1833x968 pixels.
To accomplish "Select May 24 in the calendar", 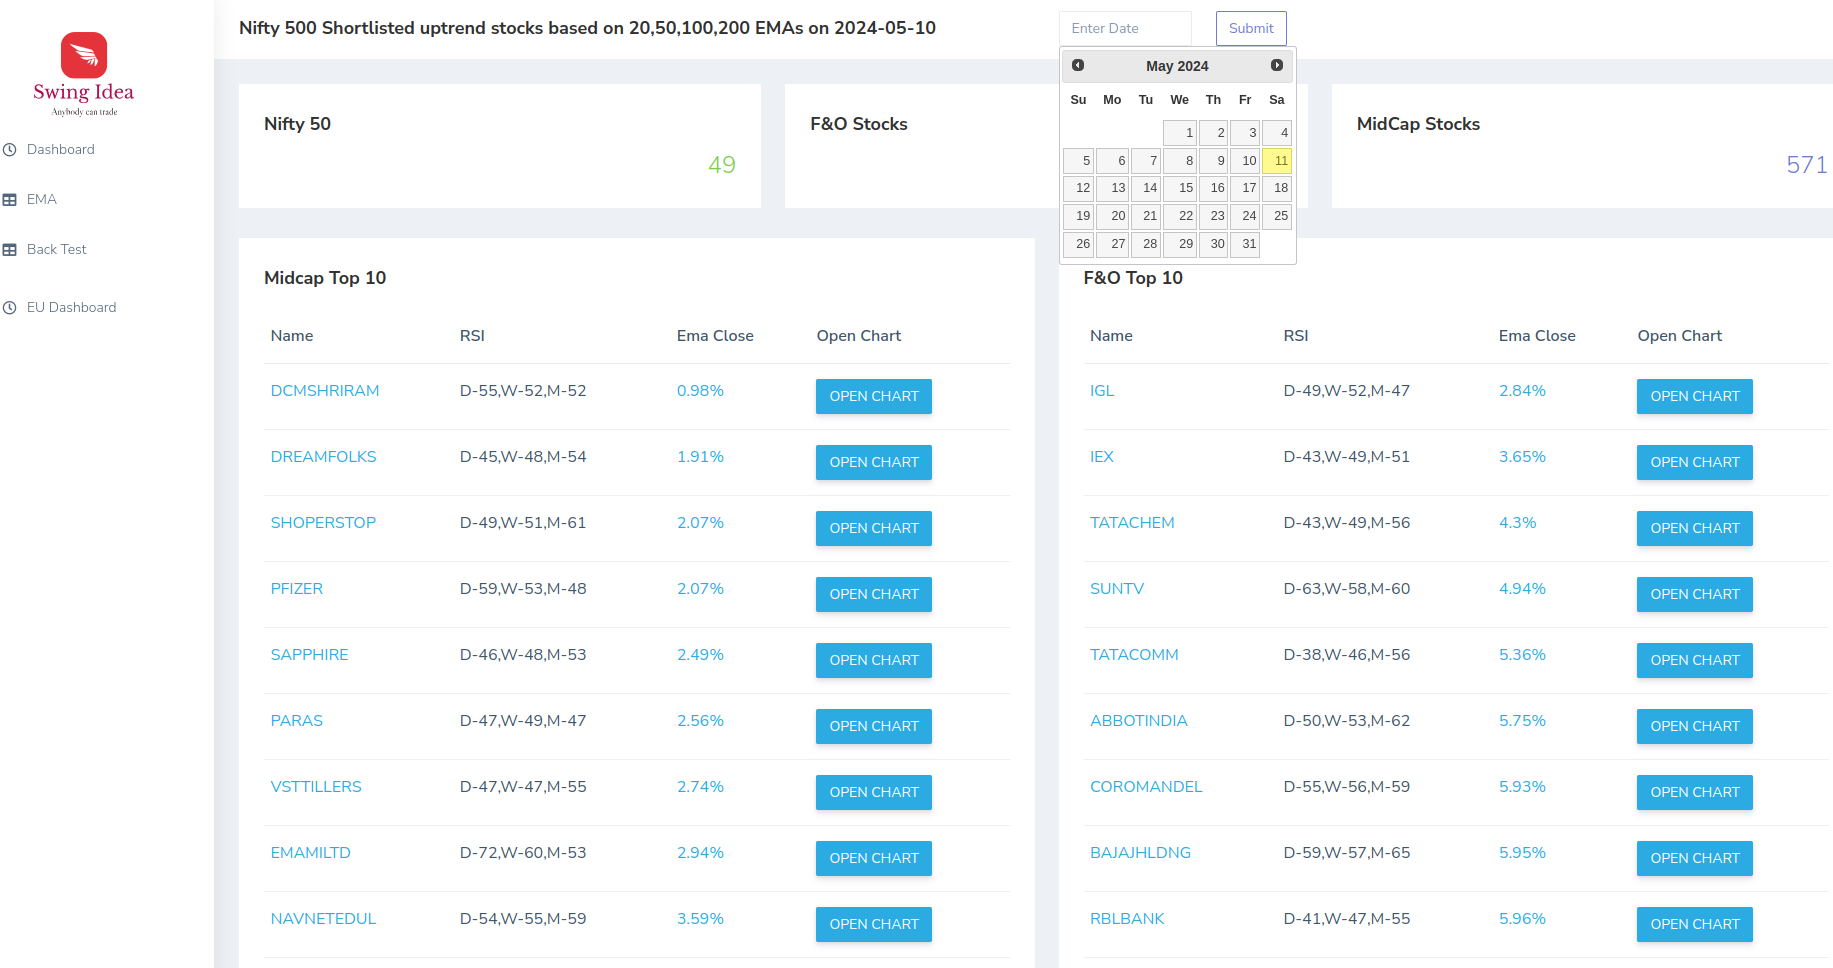I will coord(1245,216).
